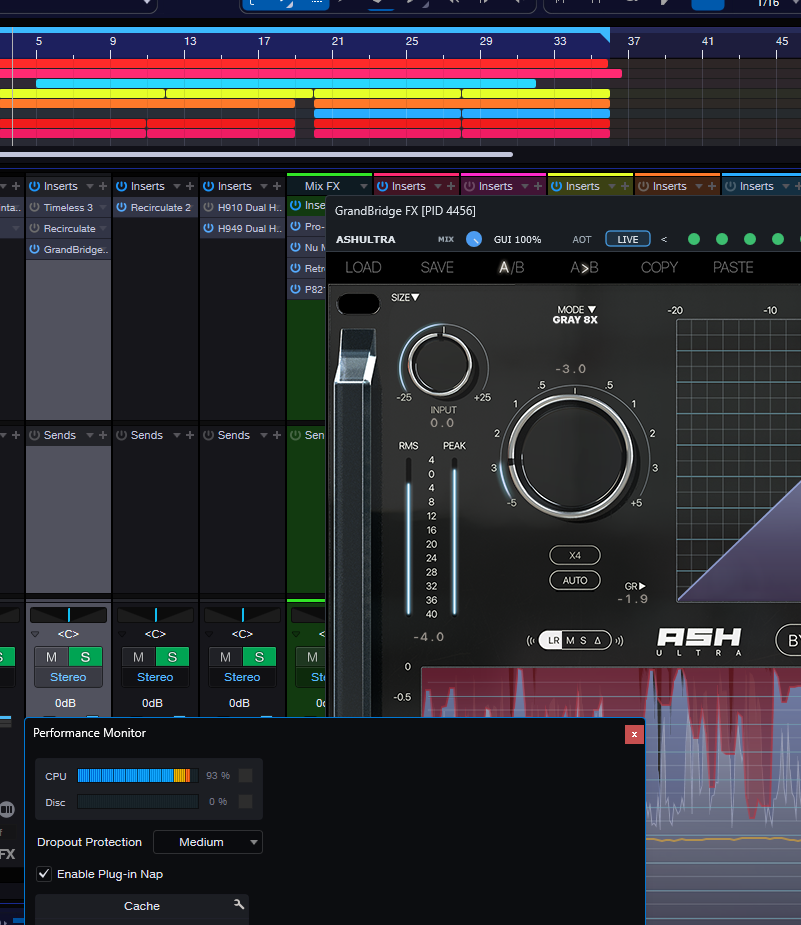The width and height of the screenshot is (801, 925).
Task: Click the ASHULTRA Mix knob icon
Action: [474, 239]
